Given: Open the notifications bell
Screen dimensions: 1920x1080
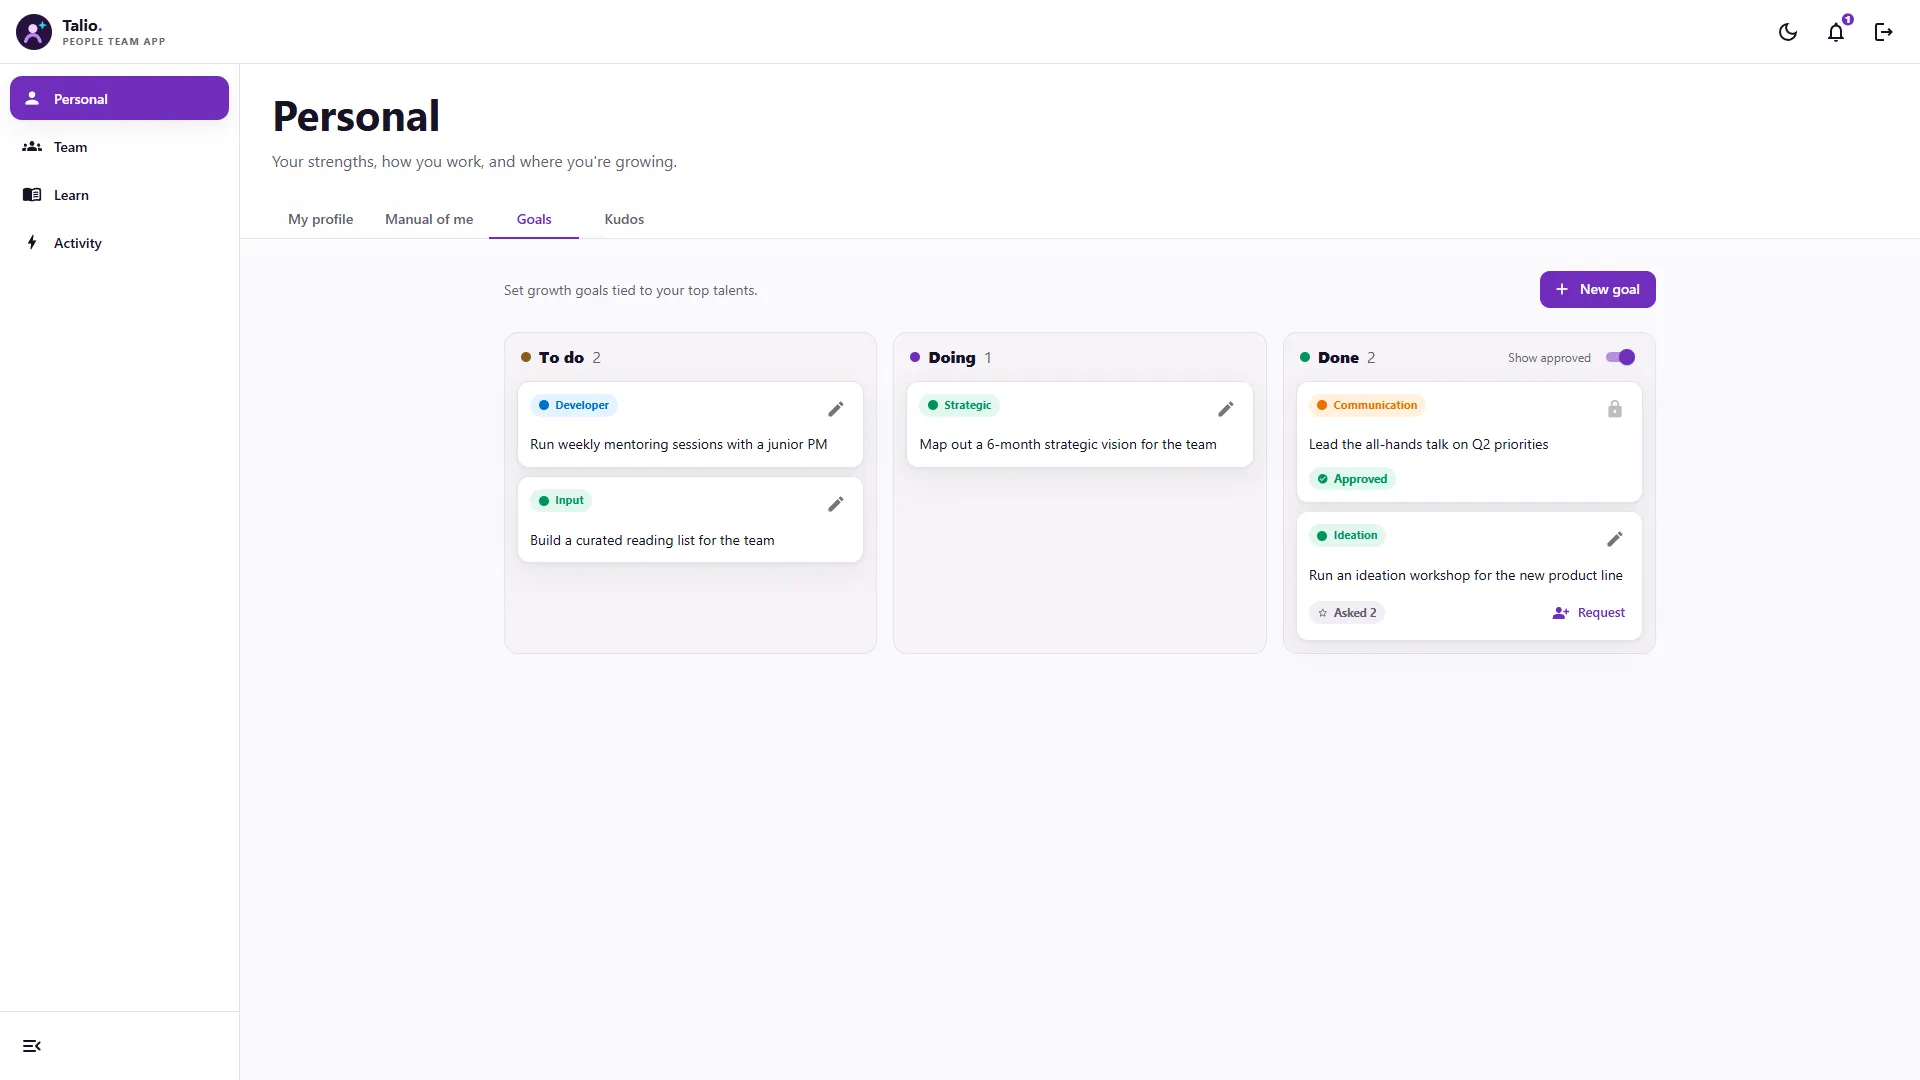Looking at the screenshot, I should pos(1836,32).
